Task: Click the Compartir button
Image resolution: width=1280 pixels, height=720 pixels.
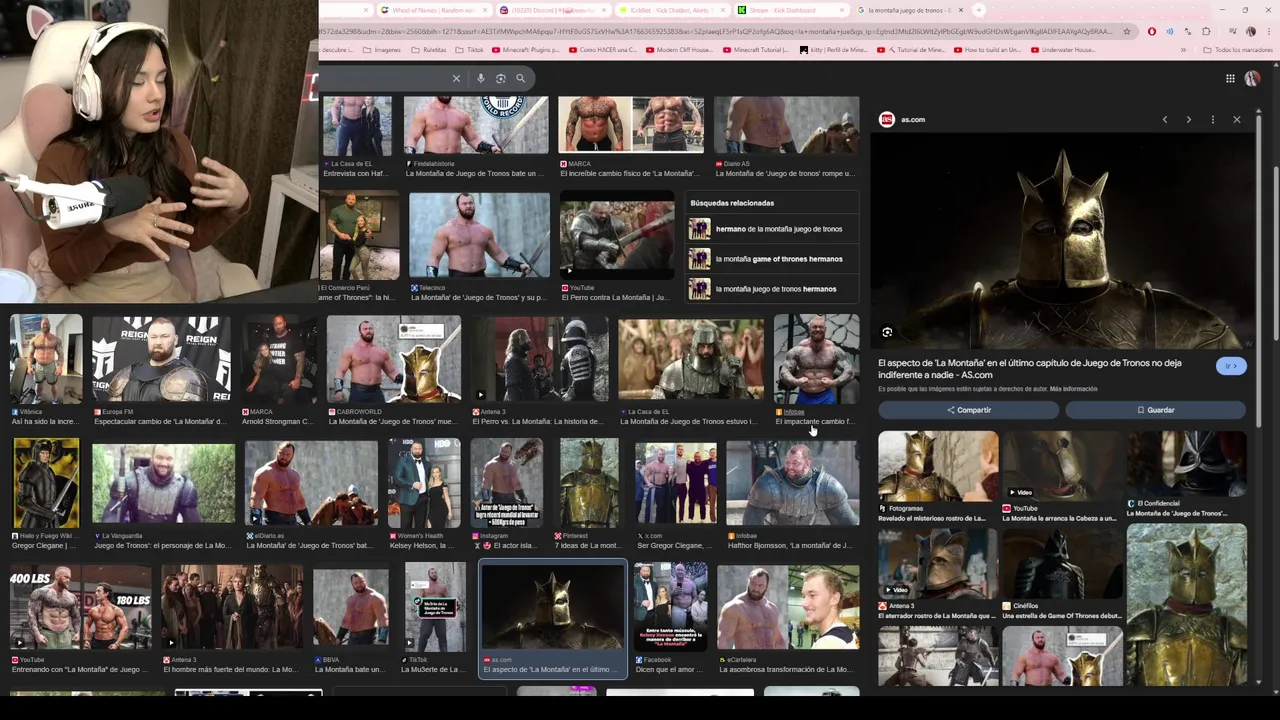Action: 968,410
